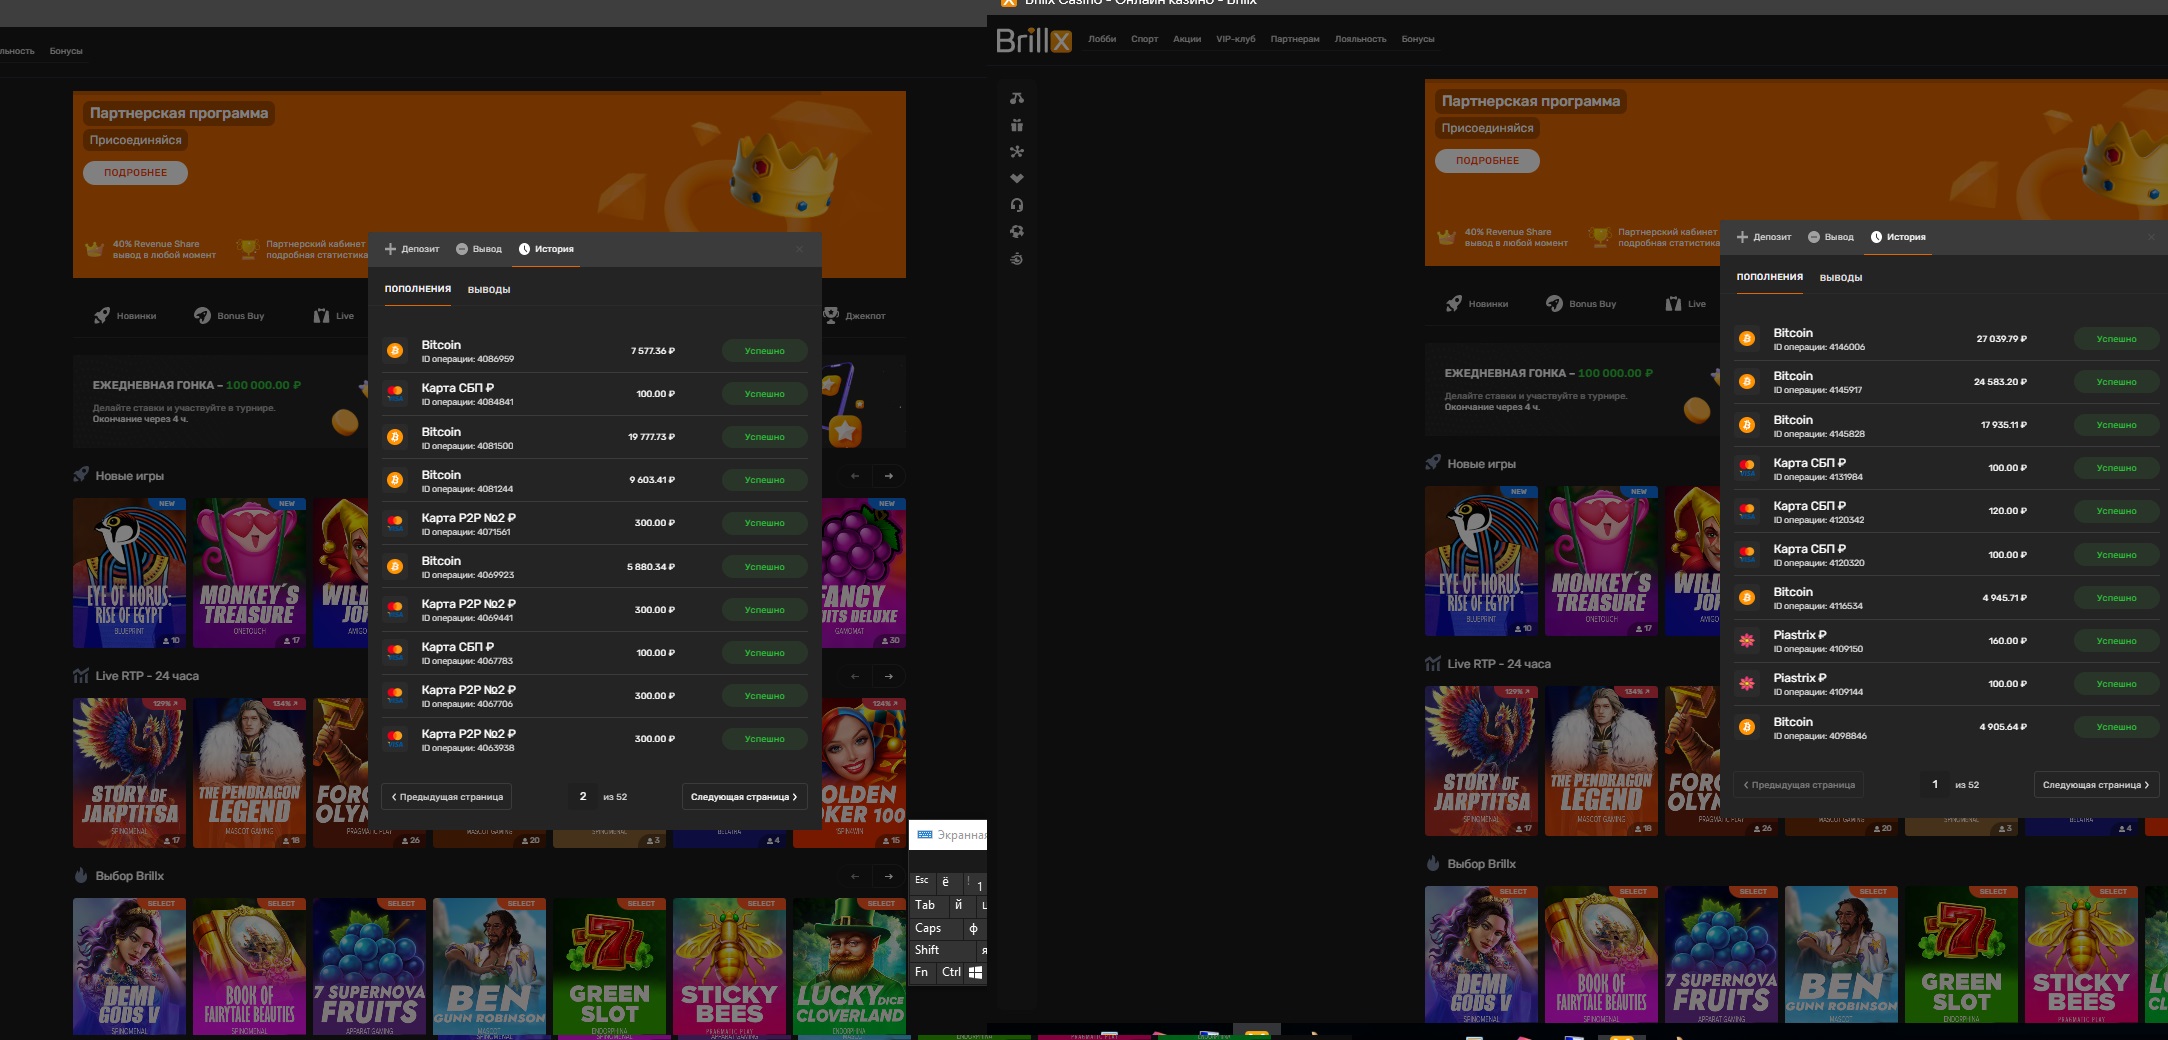Click ПОДРОБНЕЕ button on right window banner
The height and width of the screenshot is (1040, 2168).
pyautogui.click(x=1487, y=161)
